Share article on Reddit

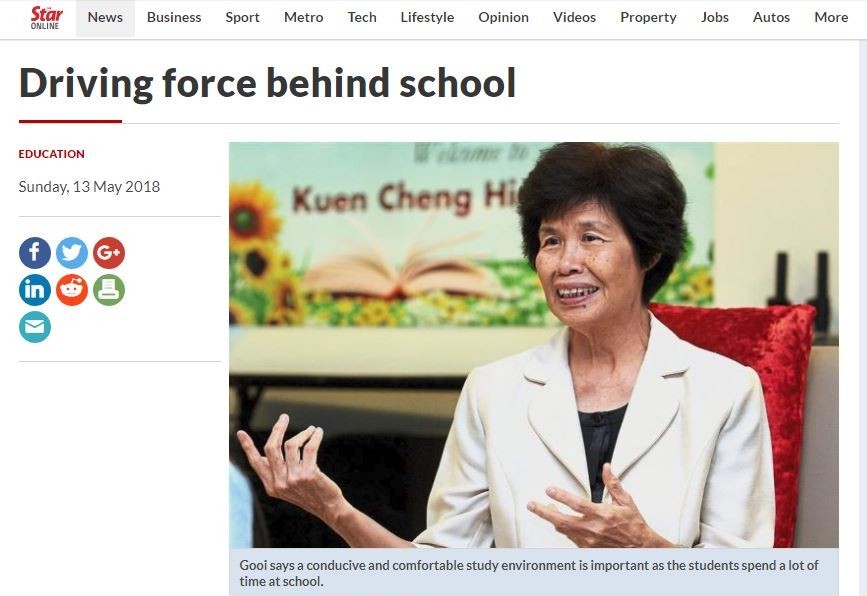pyautogui.click(x=72, y=290)
